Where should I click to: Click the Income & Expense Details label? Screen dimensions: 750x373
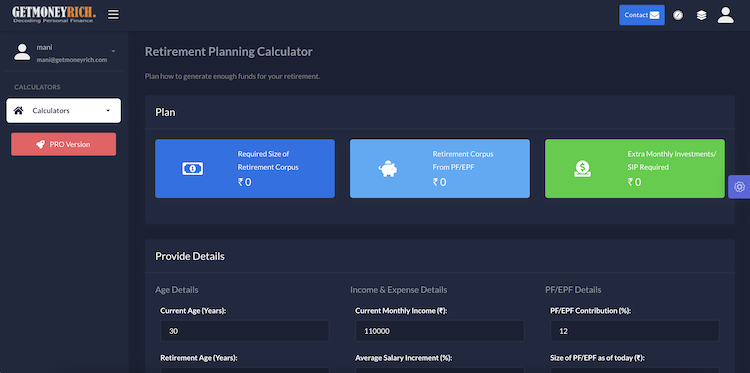(x=398, y=290)
